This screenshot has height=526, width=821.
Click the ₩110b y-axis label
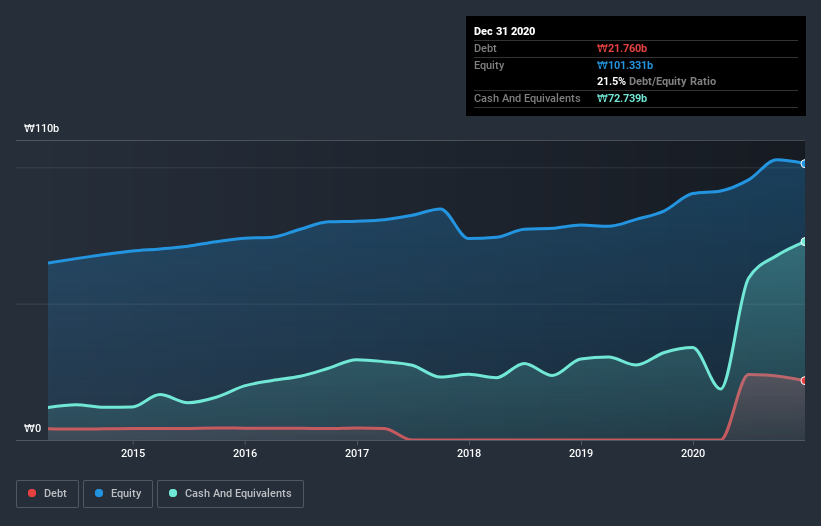click(41, 128)
